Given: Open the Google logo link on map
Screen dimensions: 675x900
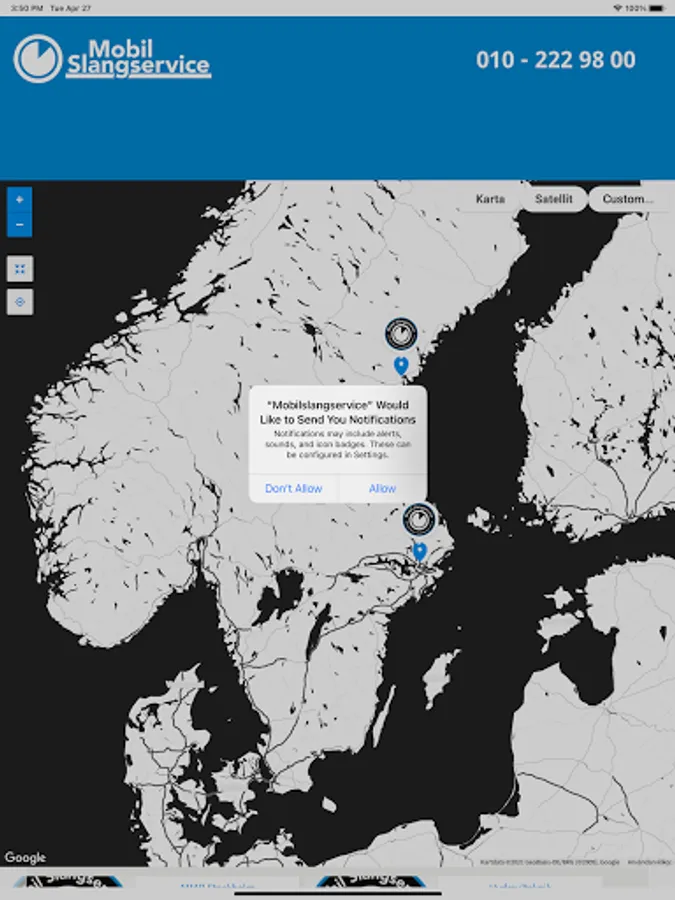Looking at the screenshot, I should [x=25, y=858].
